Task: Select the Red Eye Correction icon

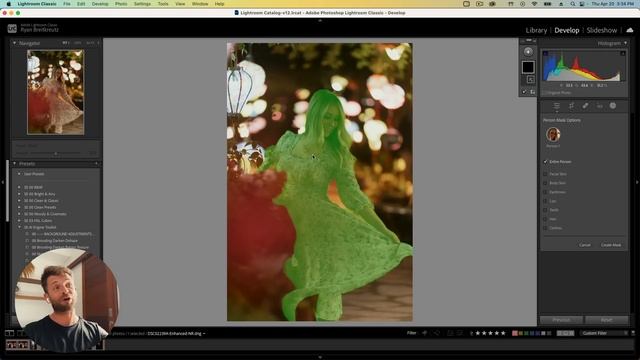Action: point(599,106)
